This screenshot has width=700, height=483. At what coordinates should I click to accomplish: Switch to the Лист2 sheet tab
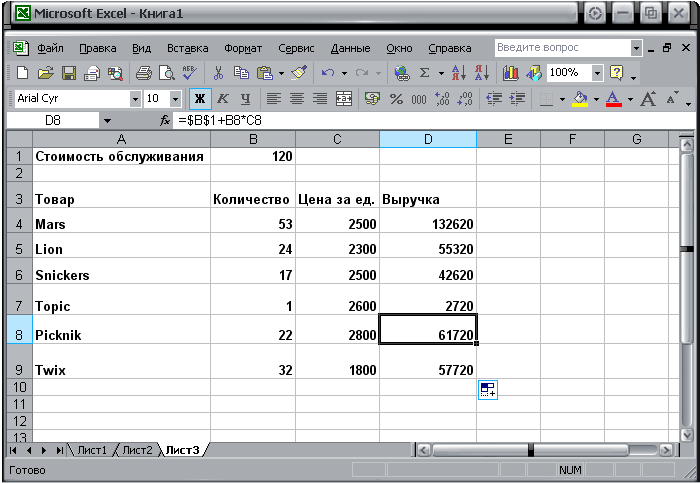pyautogui.click(x=137, y=450)
